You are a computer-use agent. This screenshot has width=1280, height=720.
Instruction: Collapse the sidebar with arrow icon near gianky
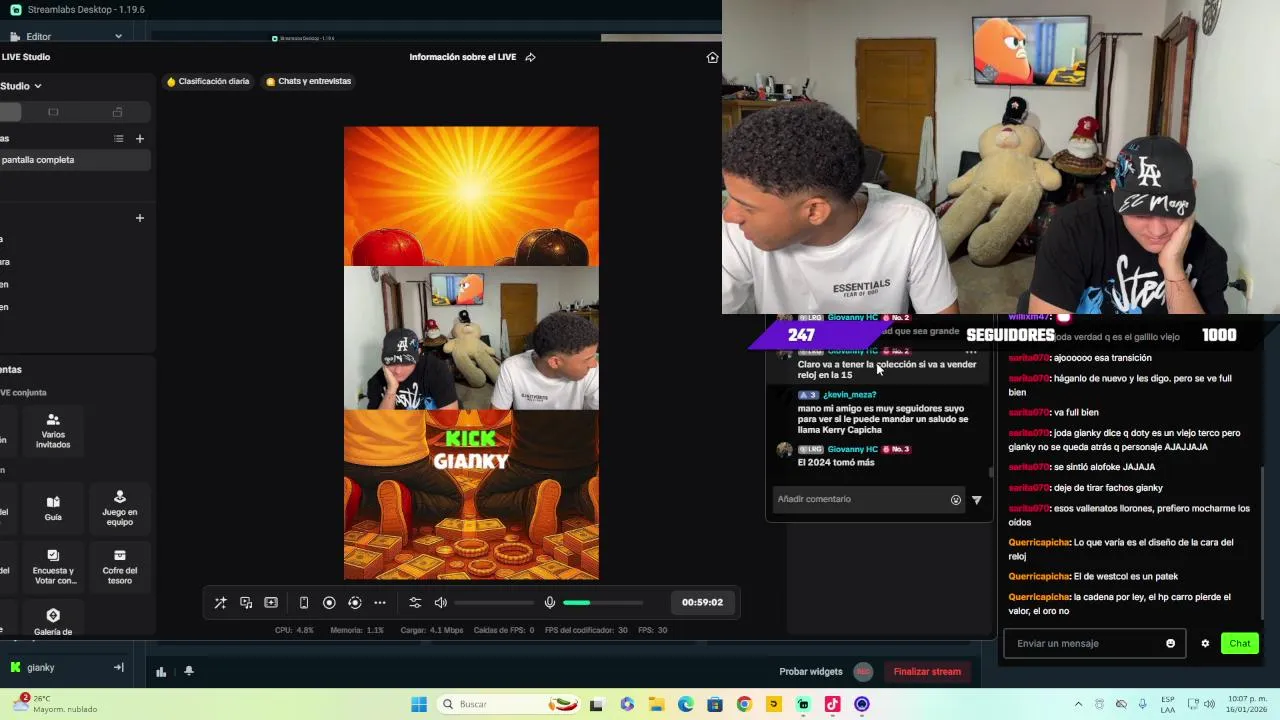118,667
